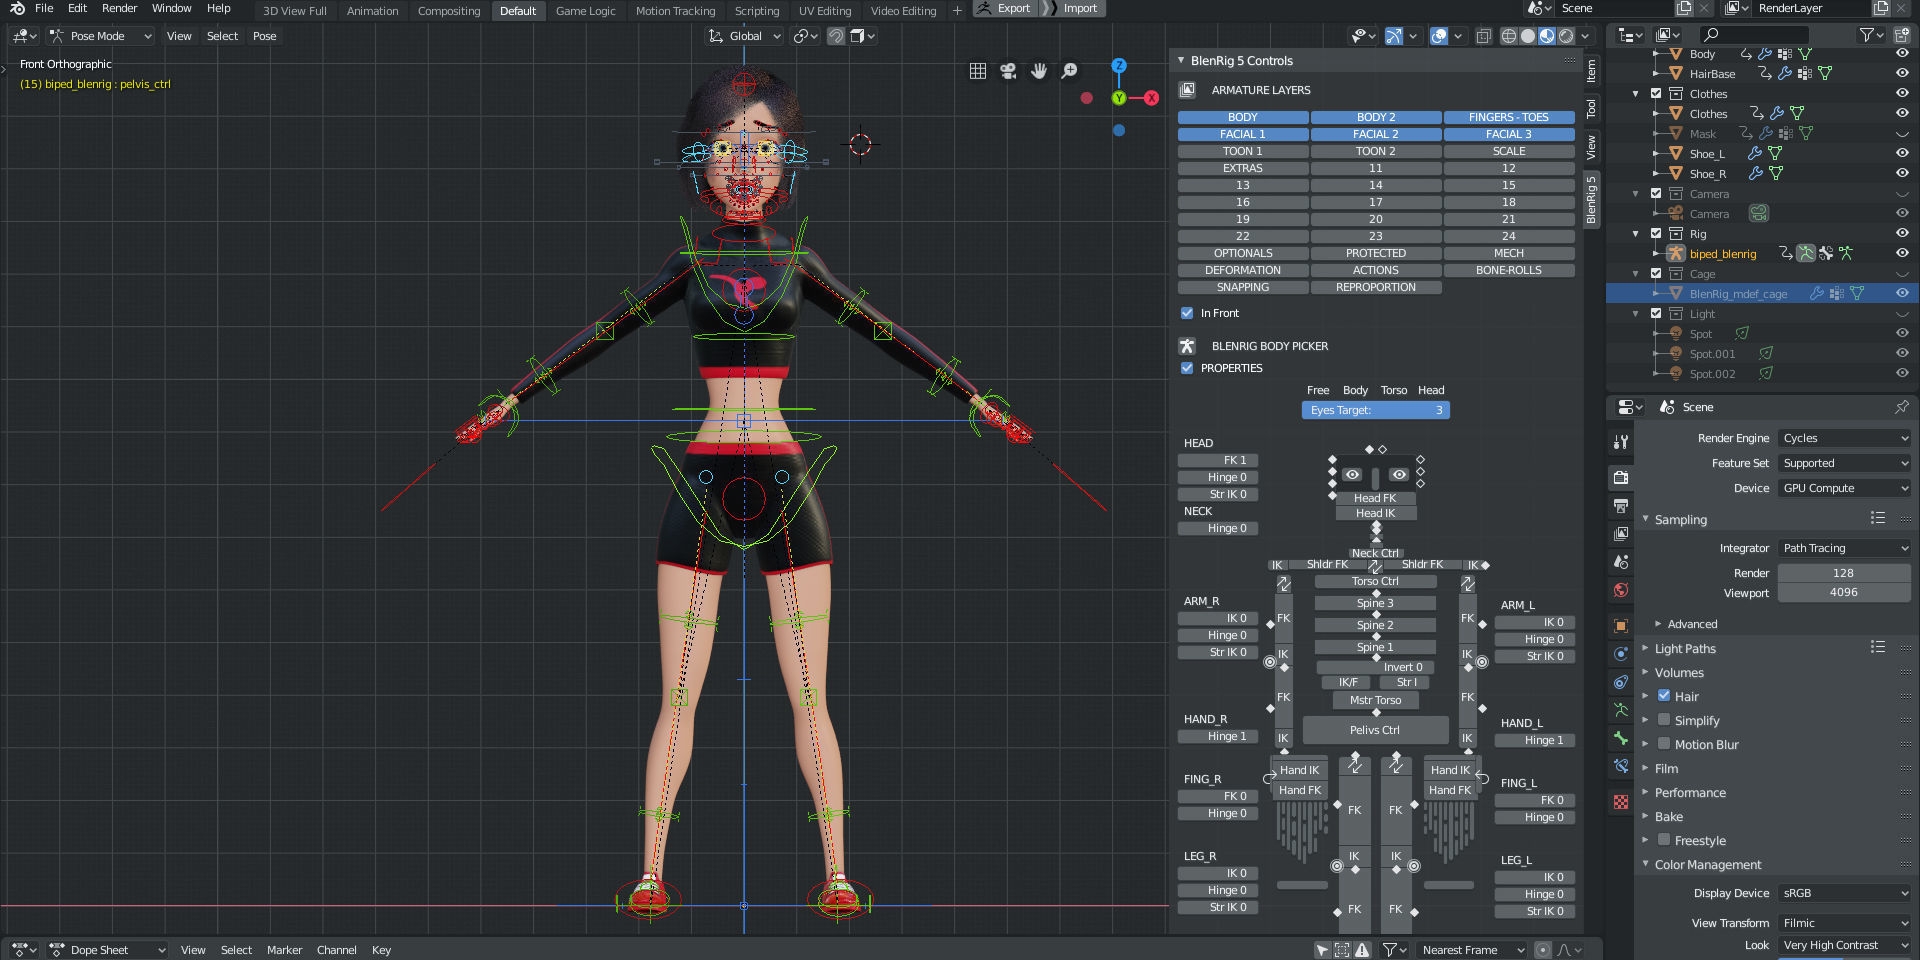Open Device GPU Compute dropdown
The height and width of the screenshot is (960, 1920).
tap(1845, 488)
